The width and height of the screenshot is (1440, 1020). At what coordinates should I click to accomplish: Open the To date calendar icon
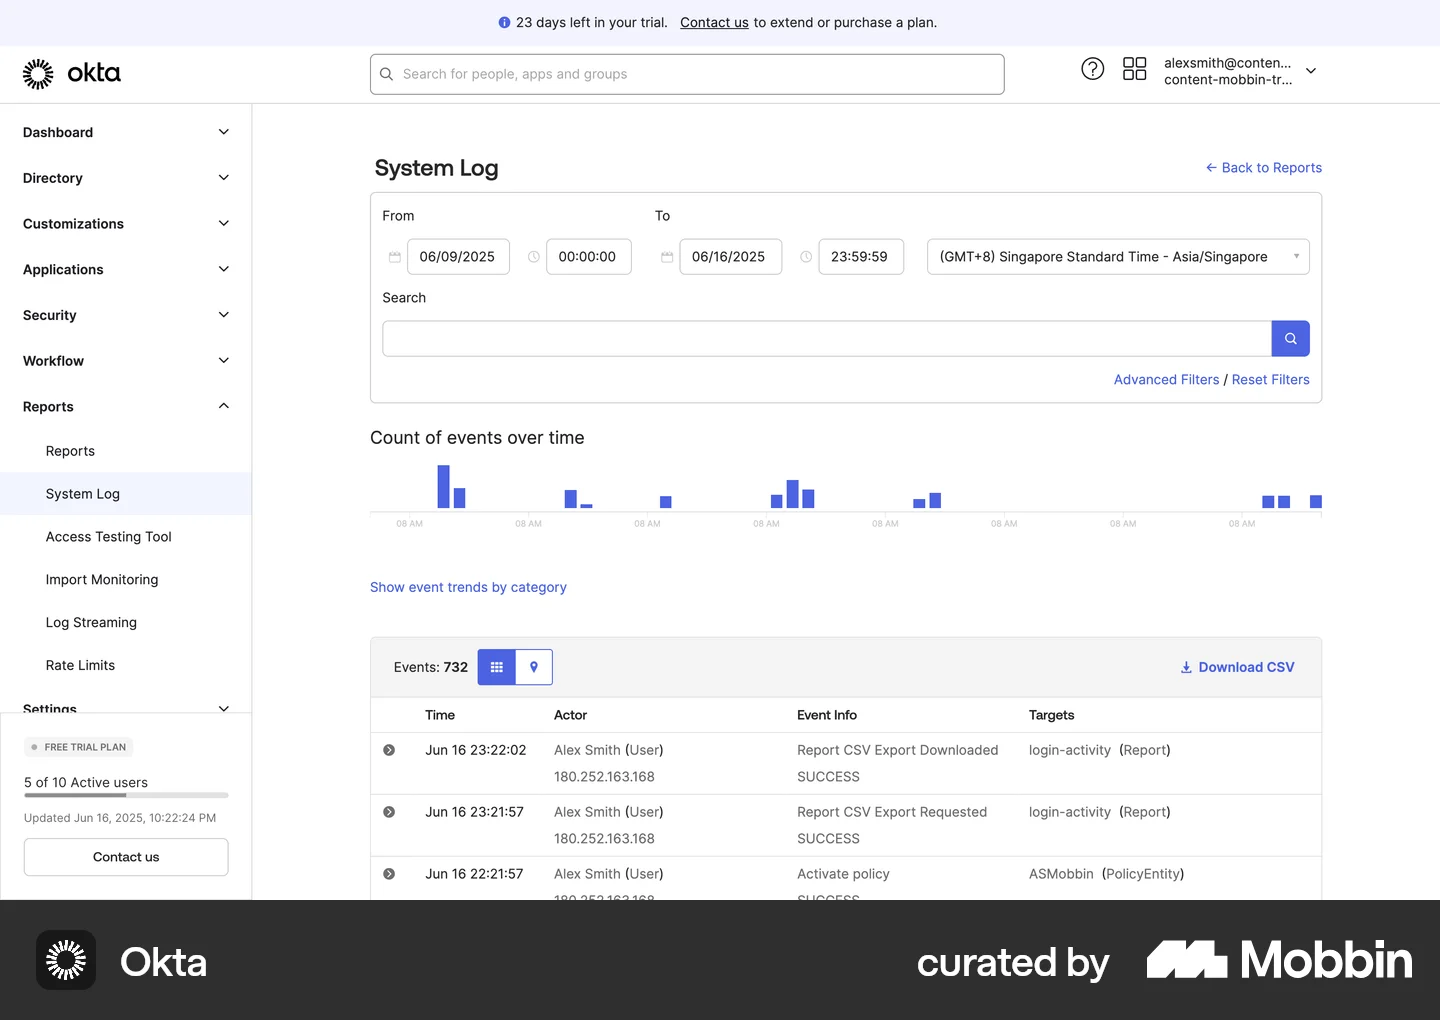(667, 257)
